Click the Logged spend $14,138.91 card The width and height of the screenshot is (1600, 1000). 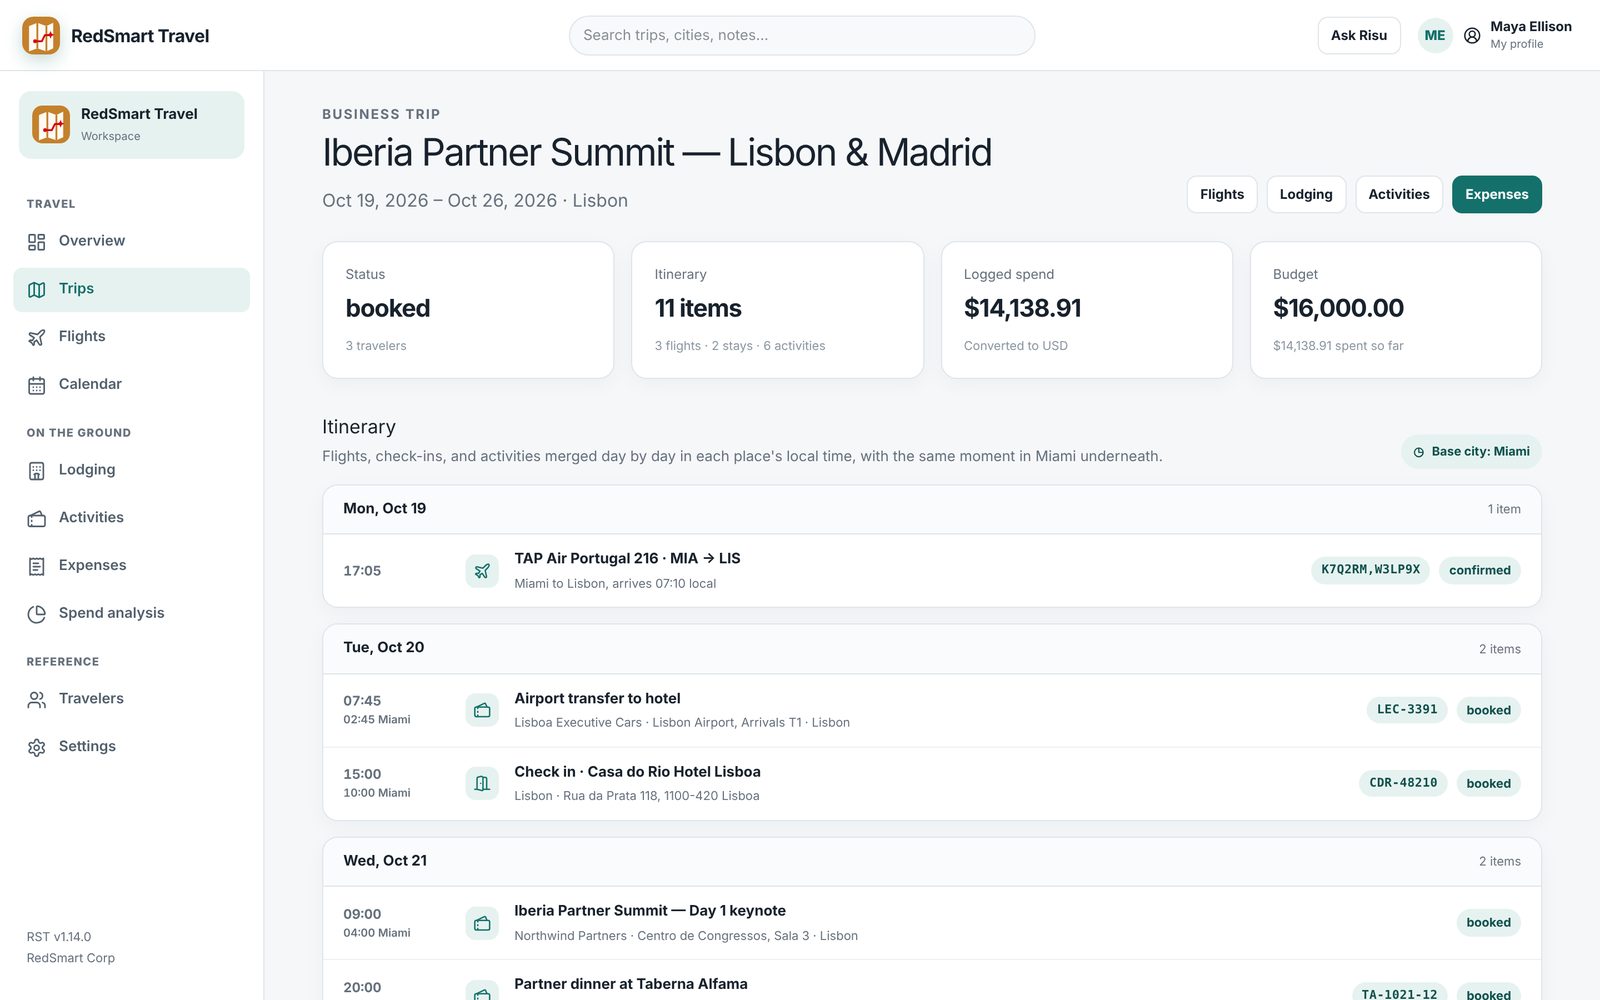1087,310
